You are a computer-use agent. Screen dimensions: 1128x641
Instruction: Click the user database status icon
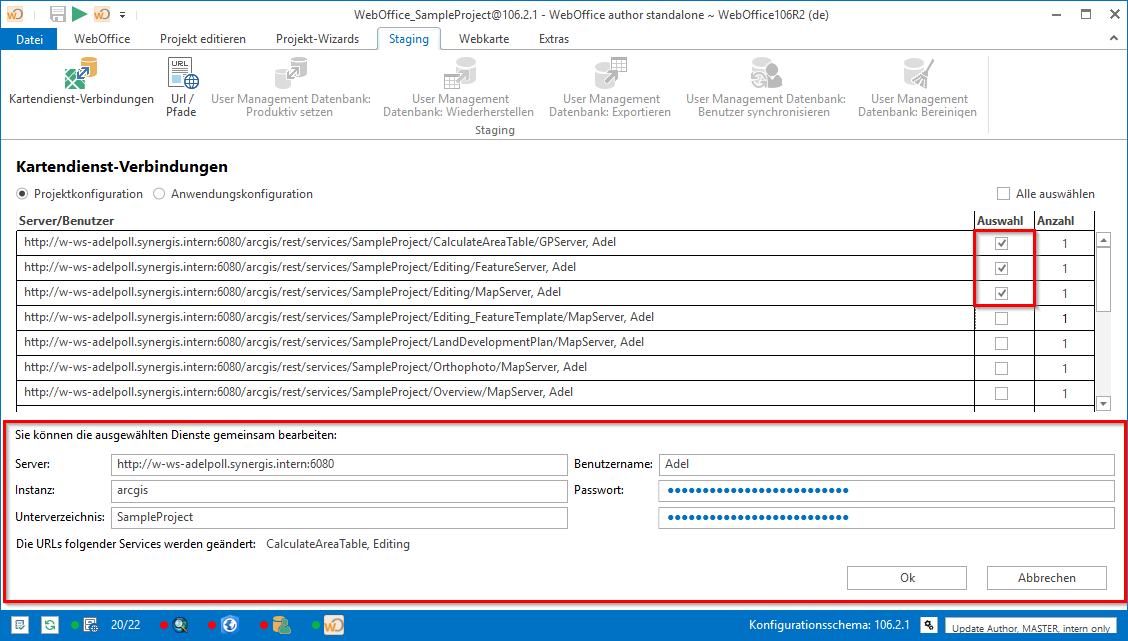click(282, 625)
